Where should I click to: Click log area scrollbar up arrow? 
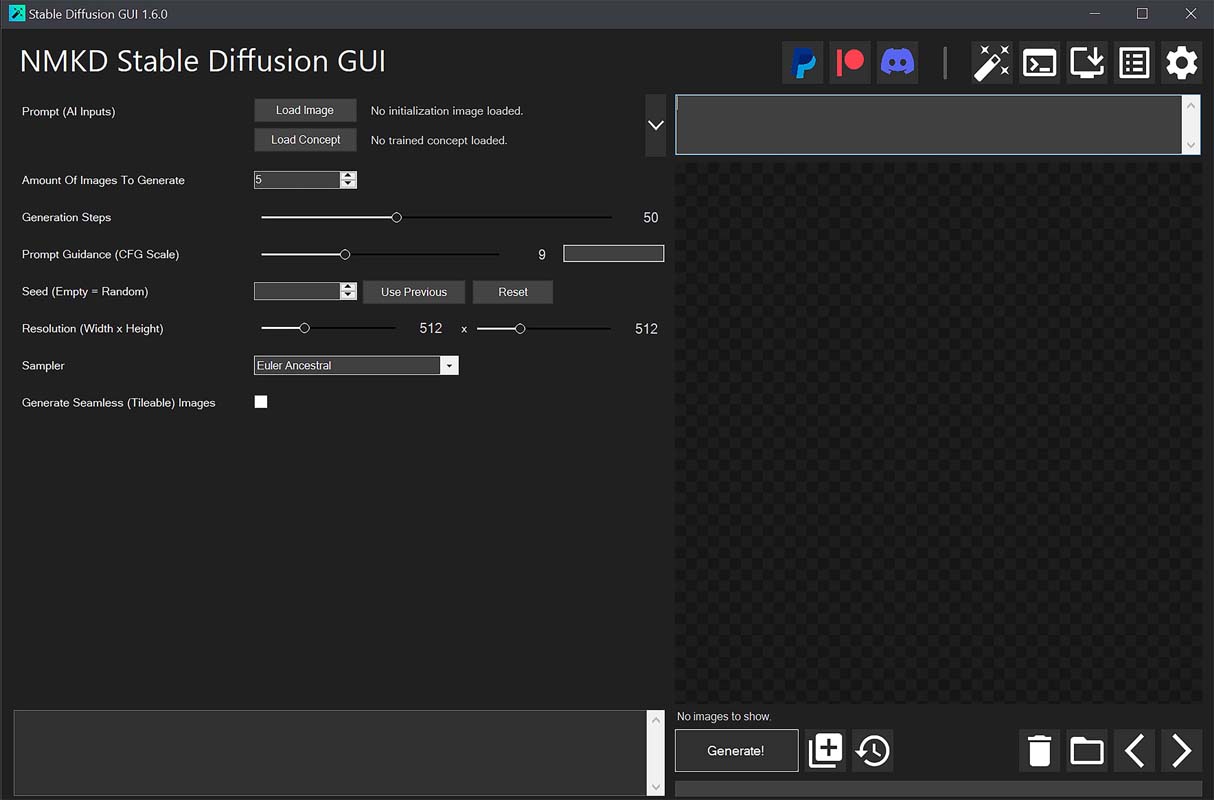click(x=657, y=719)
